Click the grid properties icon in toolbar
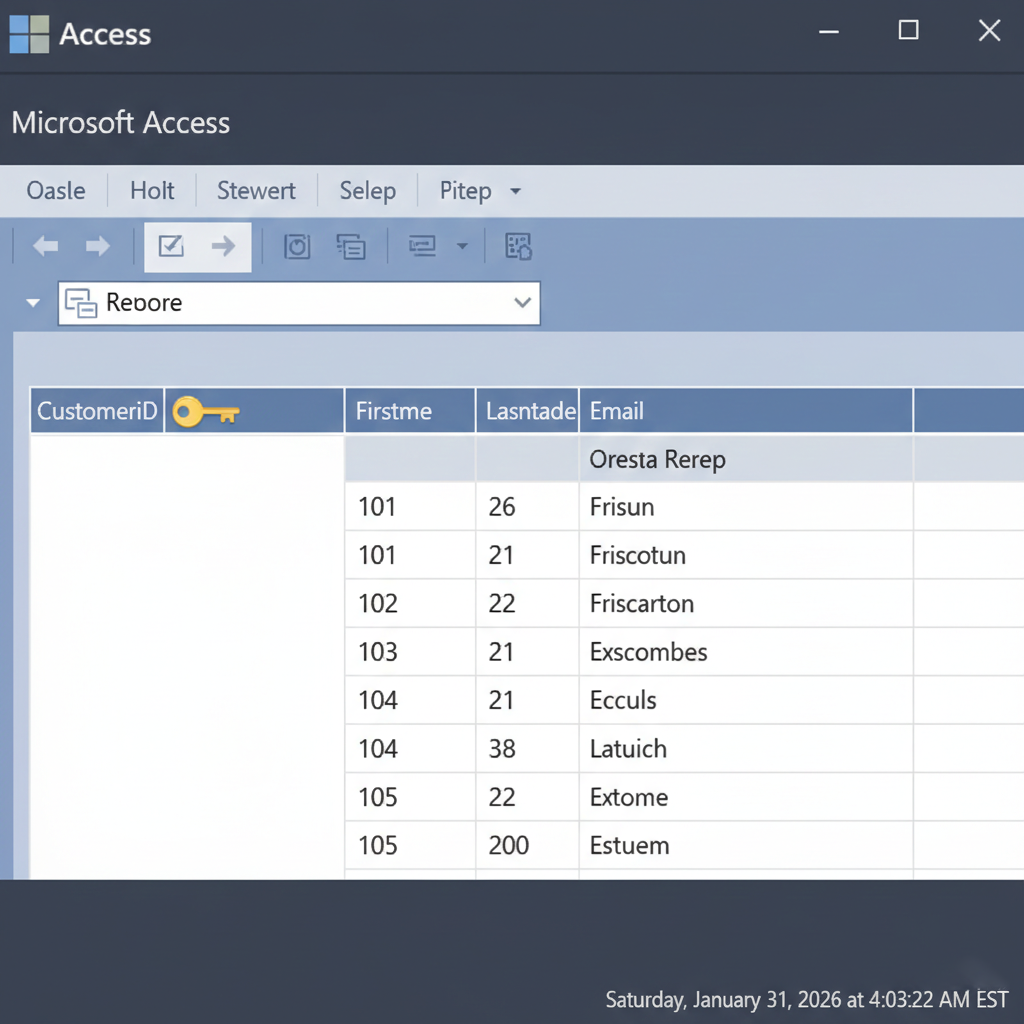The width and height of the screenshot is (1024, 1024). point(518,247)
